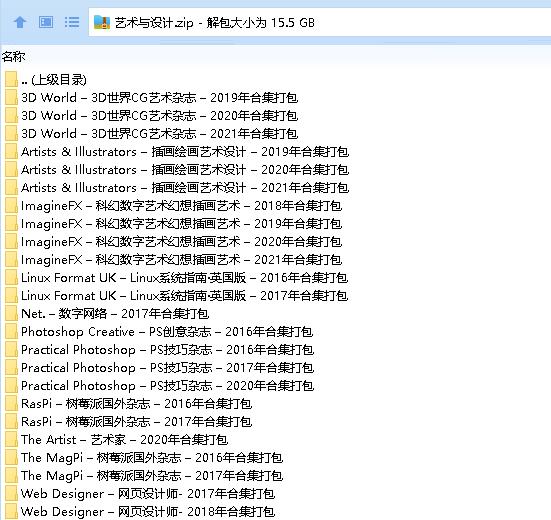Select Photoshop Creative PS创意杂志 2016年合集打包
The width and height of the screenshot is (551, 520).
[167, 332]
